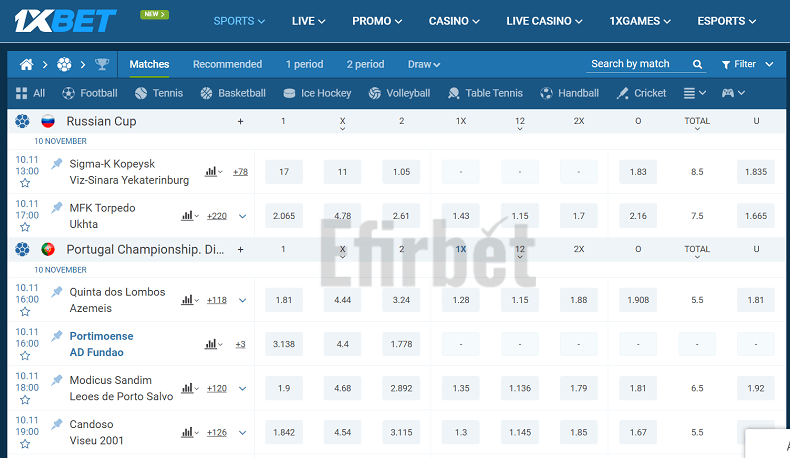Switch to the Recommended tab
The height and width of the screenshot is (458, 790).
[227, 64]
